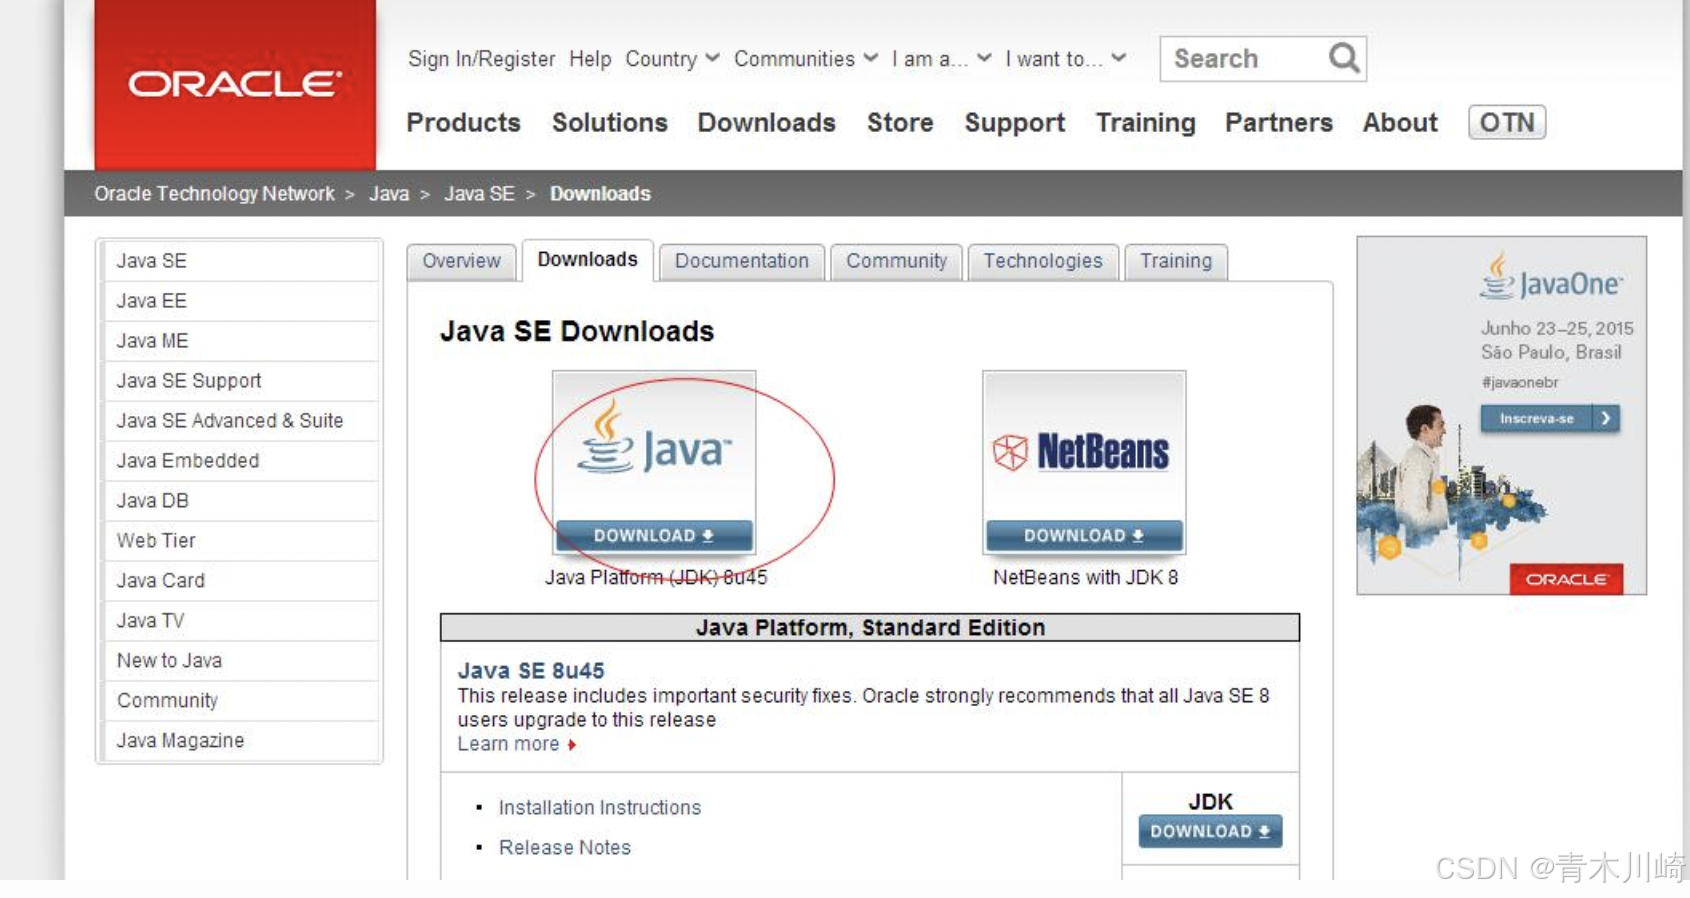Open the Support menu
Viewport: 1690px width, 898px height.
[x=1014, y=122]
